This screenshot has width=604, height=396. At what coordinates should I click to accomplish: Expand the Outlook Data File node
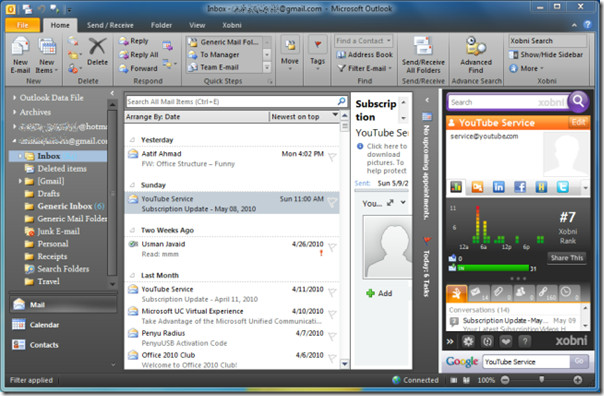(14, 97)
